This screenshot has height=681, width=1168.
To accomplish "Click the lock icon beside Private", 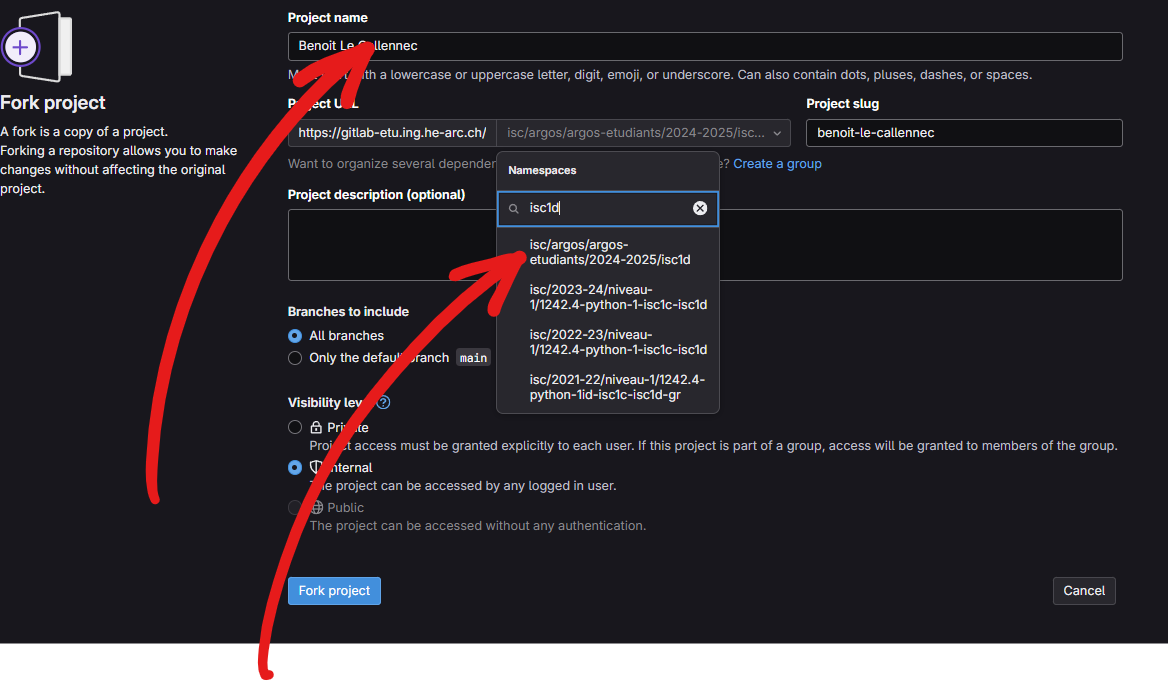I will point(316,428).
